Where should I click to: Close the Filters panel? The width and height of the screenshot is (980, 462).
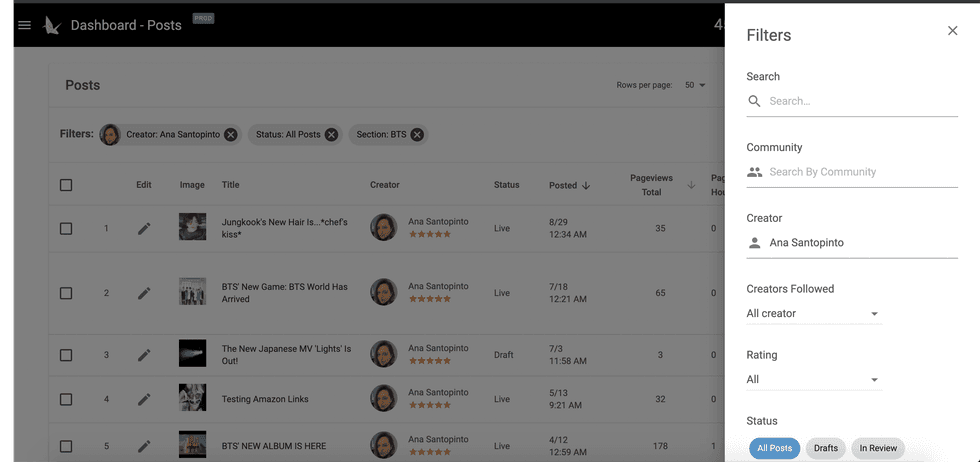point(952,31)
